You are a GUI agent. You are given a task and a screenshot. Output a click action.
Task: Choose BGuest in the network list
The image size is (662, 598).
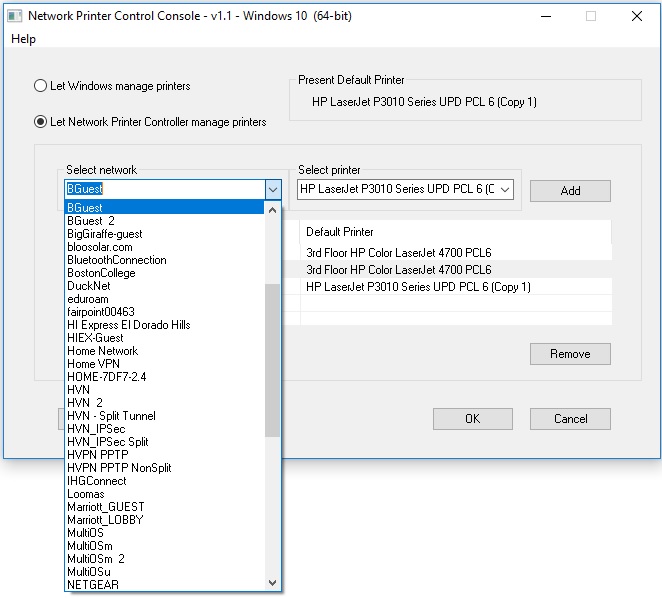pos(165,208)
